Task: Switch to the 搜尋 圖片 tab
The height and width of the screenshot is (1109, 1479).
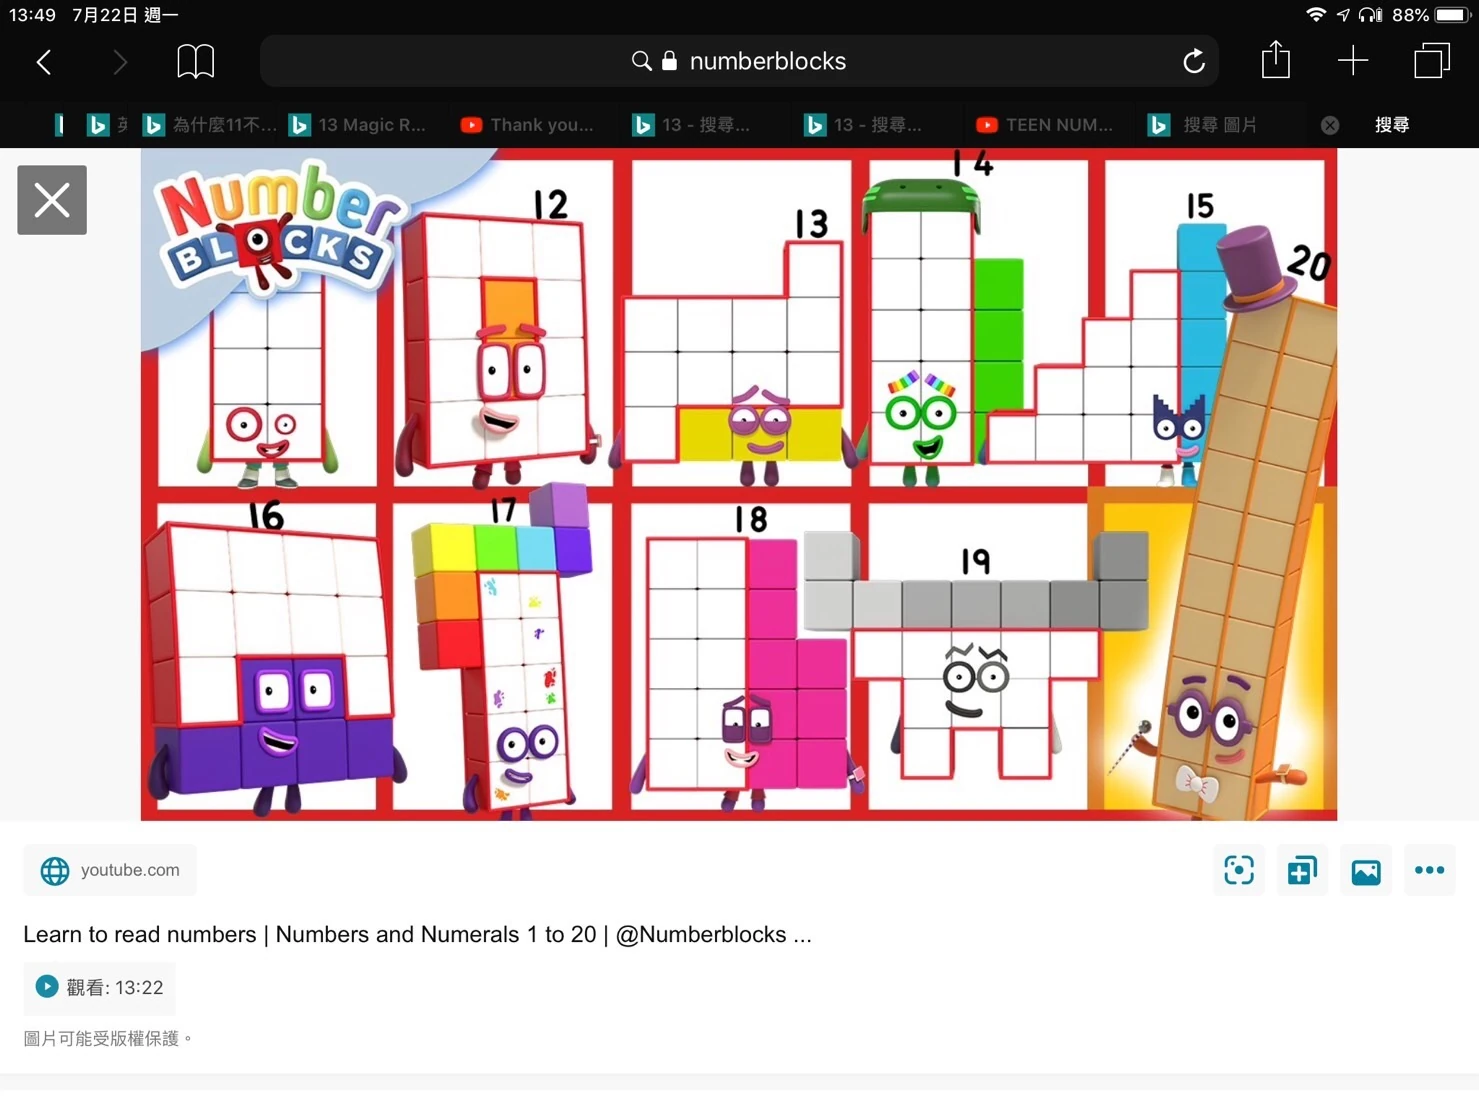Action: point(1203,125)
